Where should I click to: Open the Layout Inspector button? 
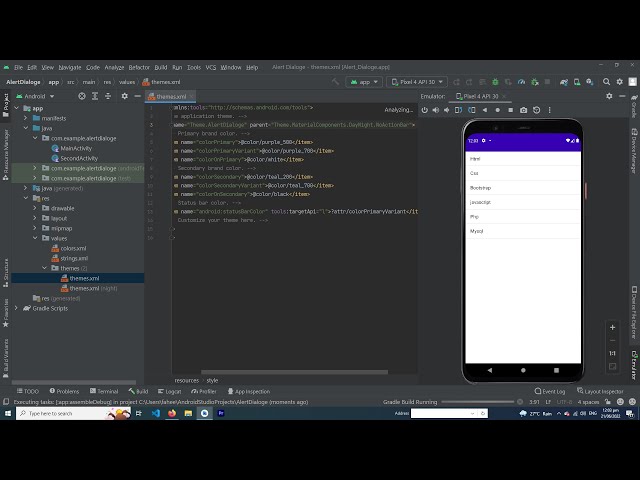(x=600, y=391)
